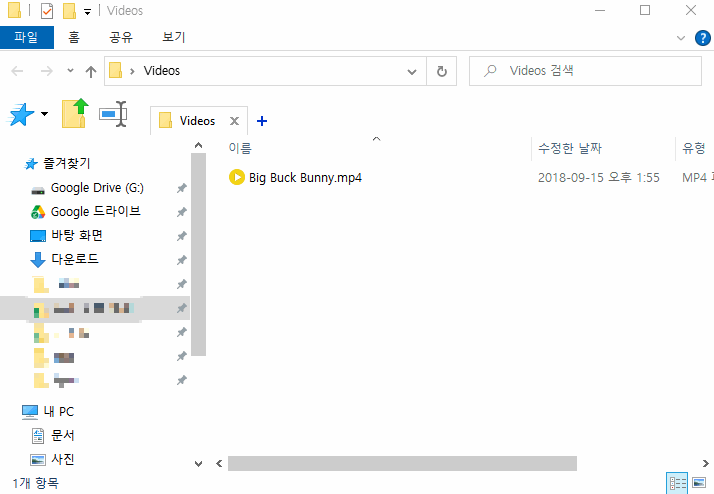Click the rename text cursor icon
Screen dimensions: 714x494
(x=113, y=114)
